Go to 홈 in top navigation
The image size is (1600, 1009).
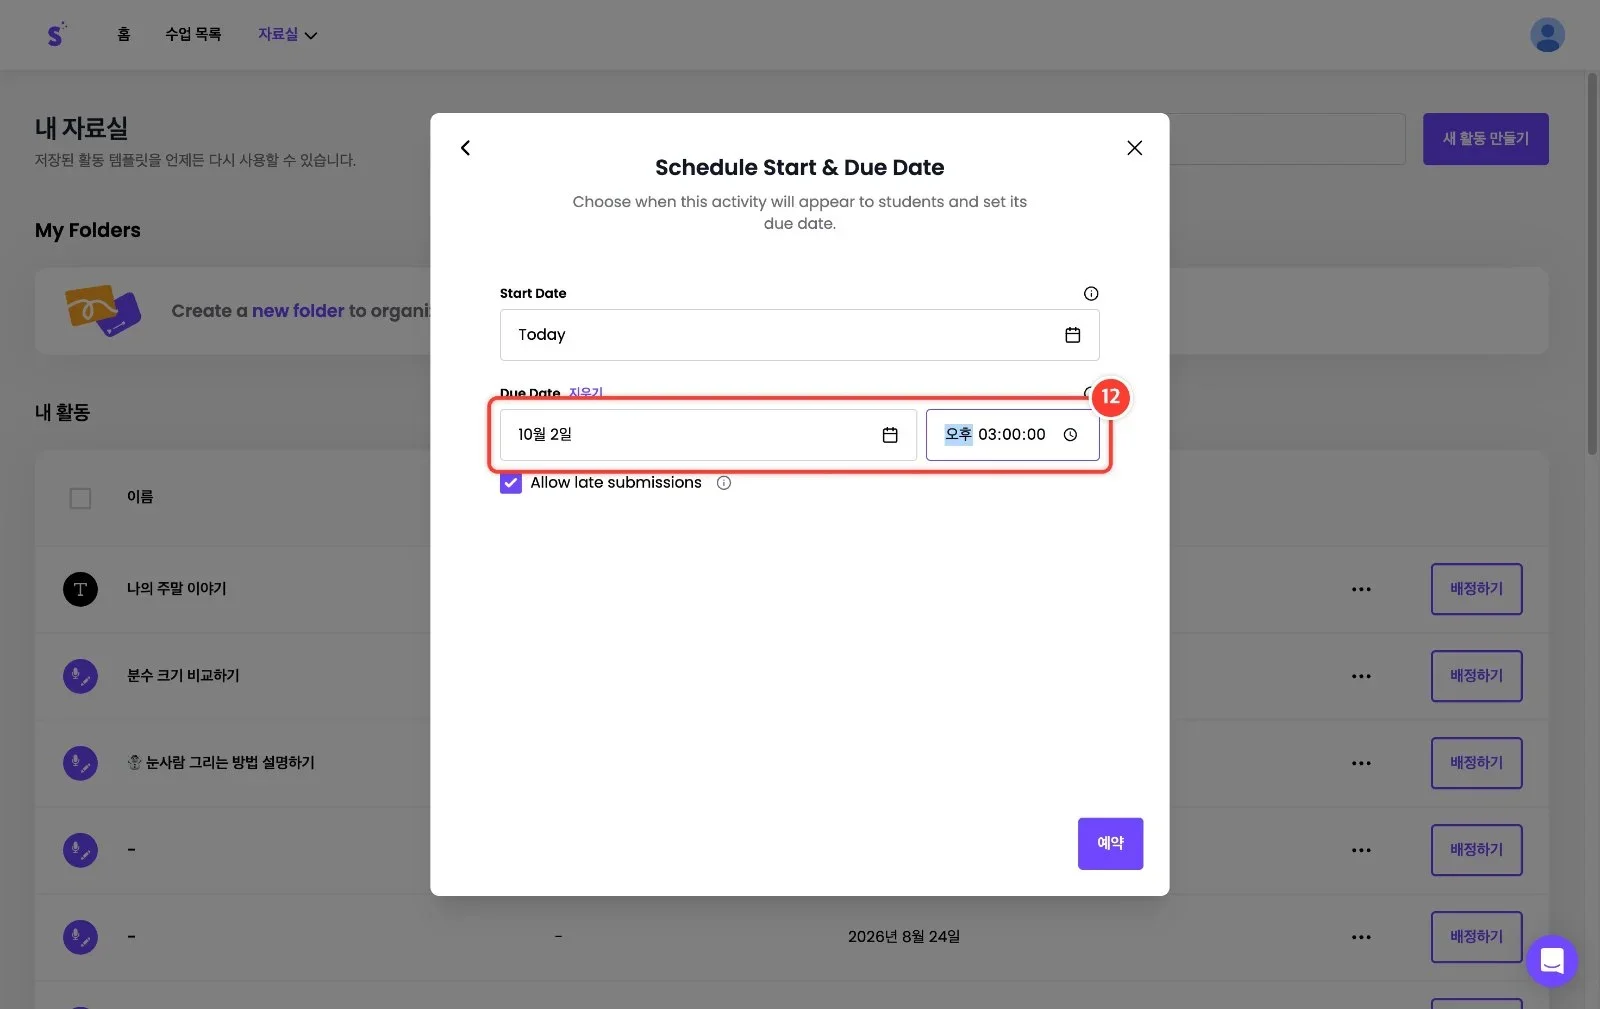click(123, 35)
